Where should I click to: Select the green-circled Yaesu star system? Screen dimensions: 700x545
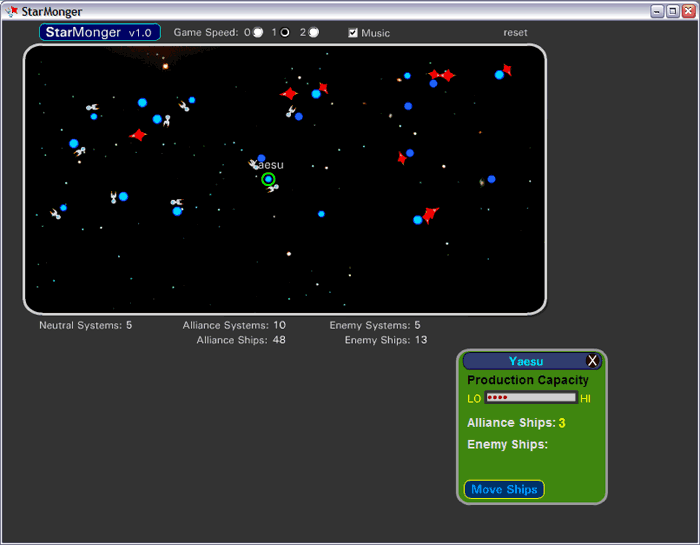268,179
